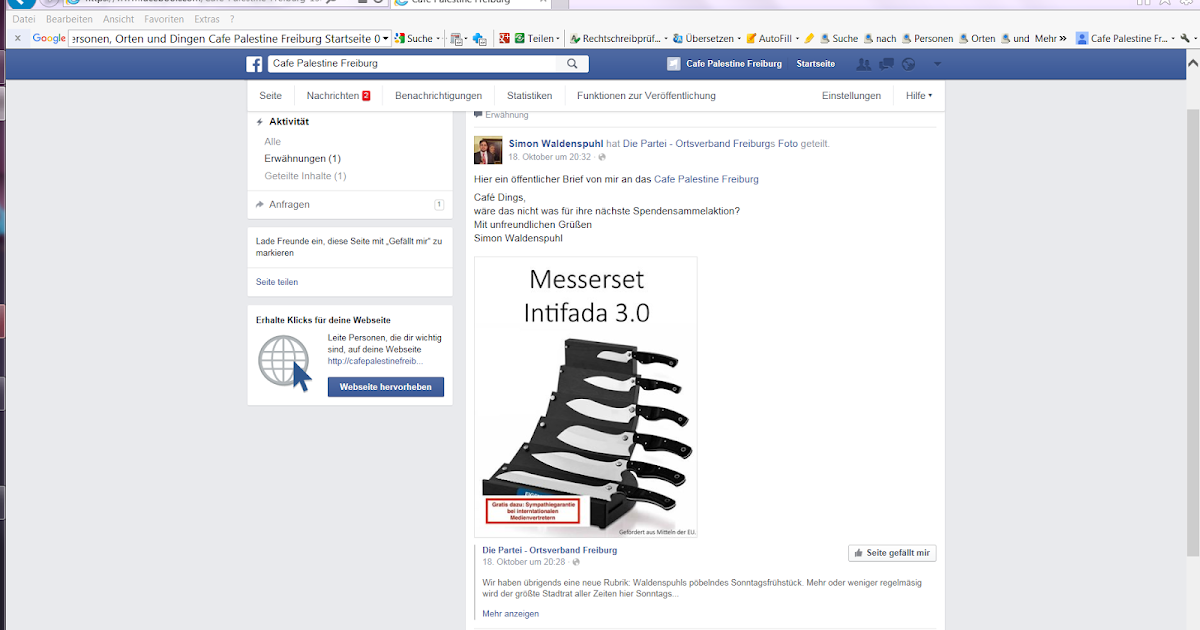
Task: Expand the AutoFill dropdown arrow
Action: pos(795,39)
